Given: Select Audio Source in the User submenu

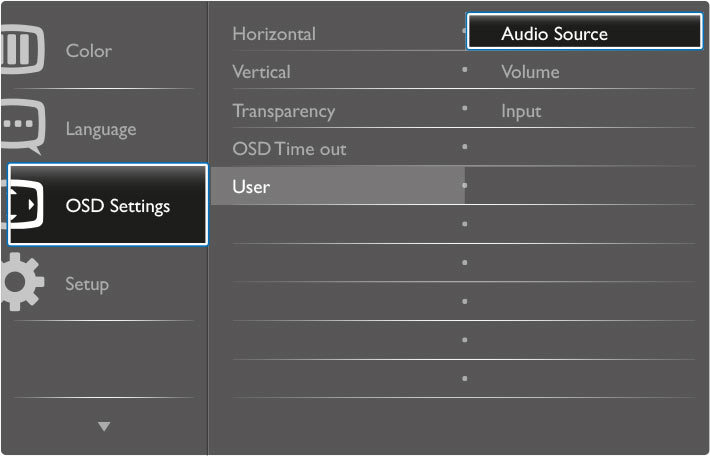Looking at the screenshot, I should tap(585, 31).
